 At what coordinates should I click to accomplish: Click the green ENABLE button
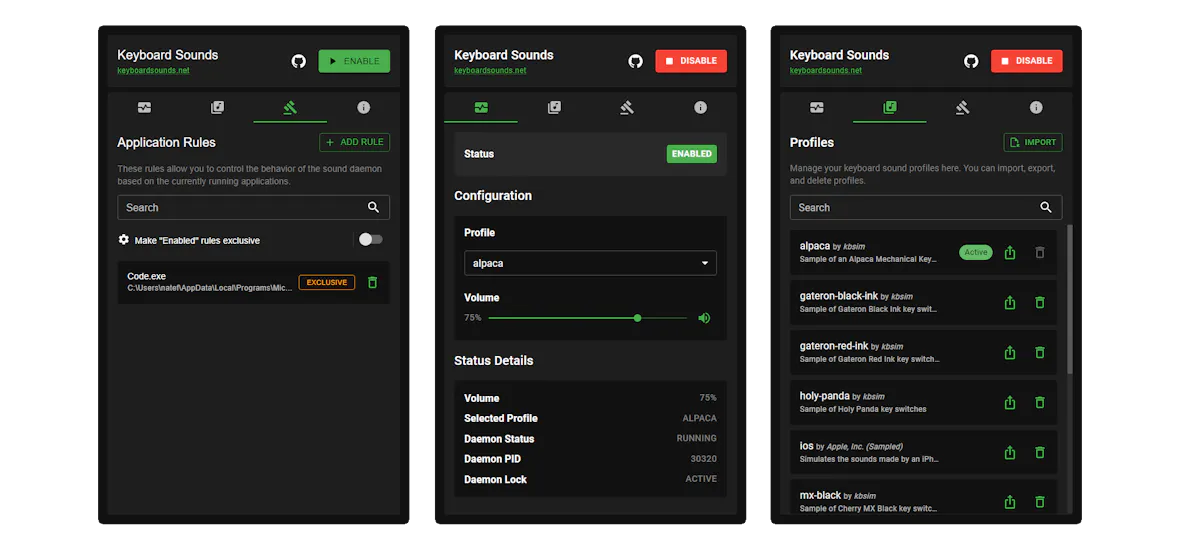point(354,61)
